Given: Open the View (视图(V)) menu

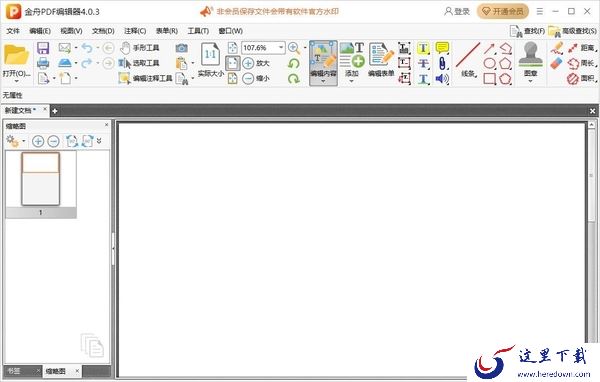Looking at the screenshot, I should (x=71, y=31).
